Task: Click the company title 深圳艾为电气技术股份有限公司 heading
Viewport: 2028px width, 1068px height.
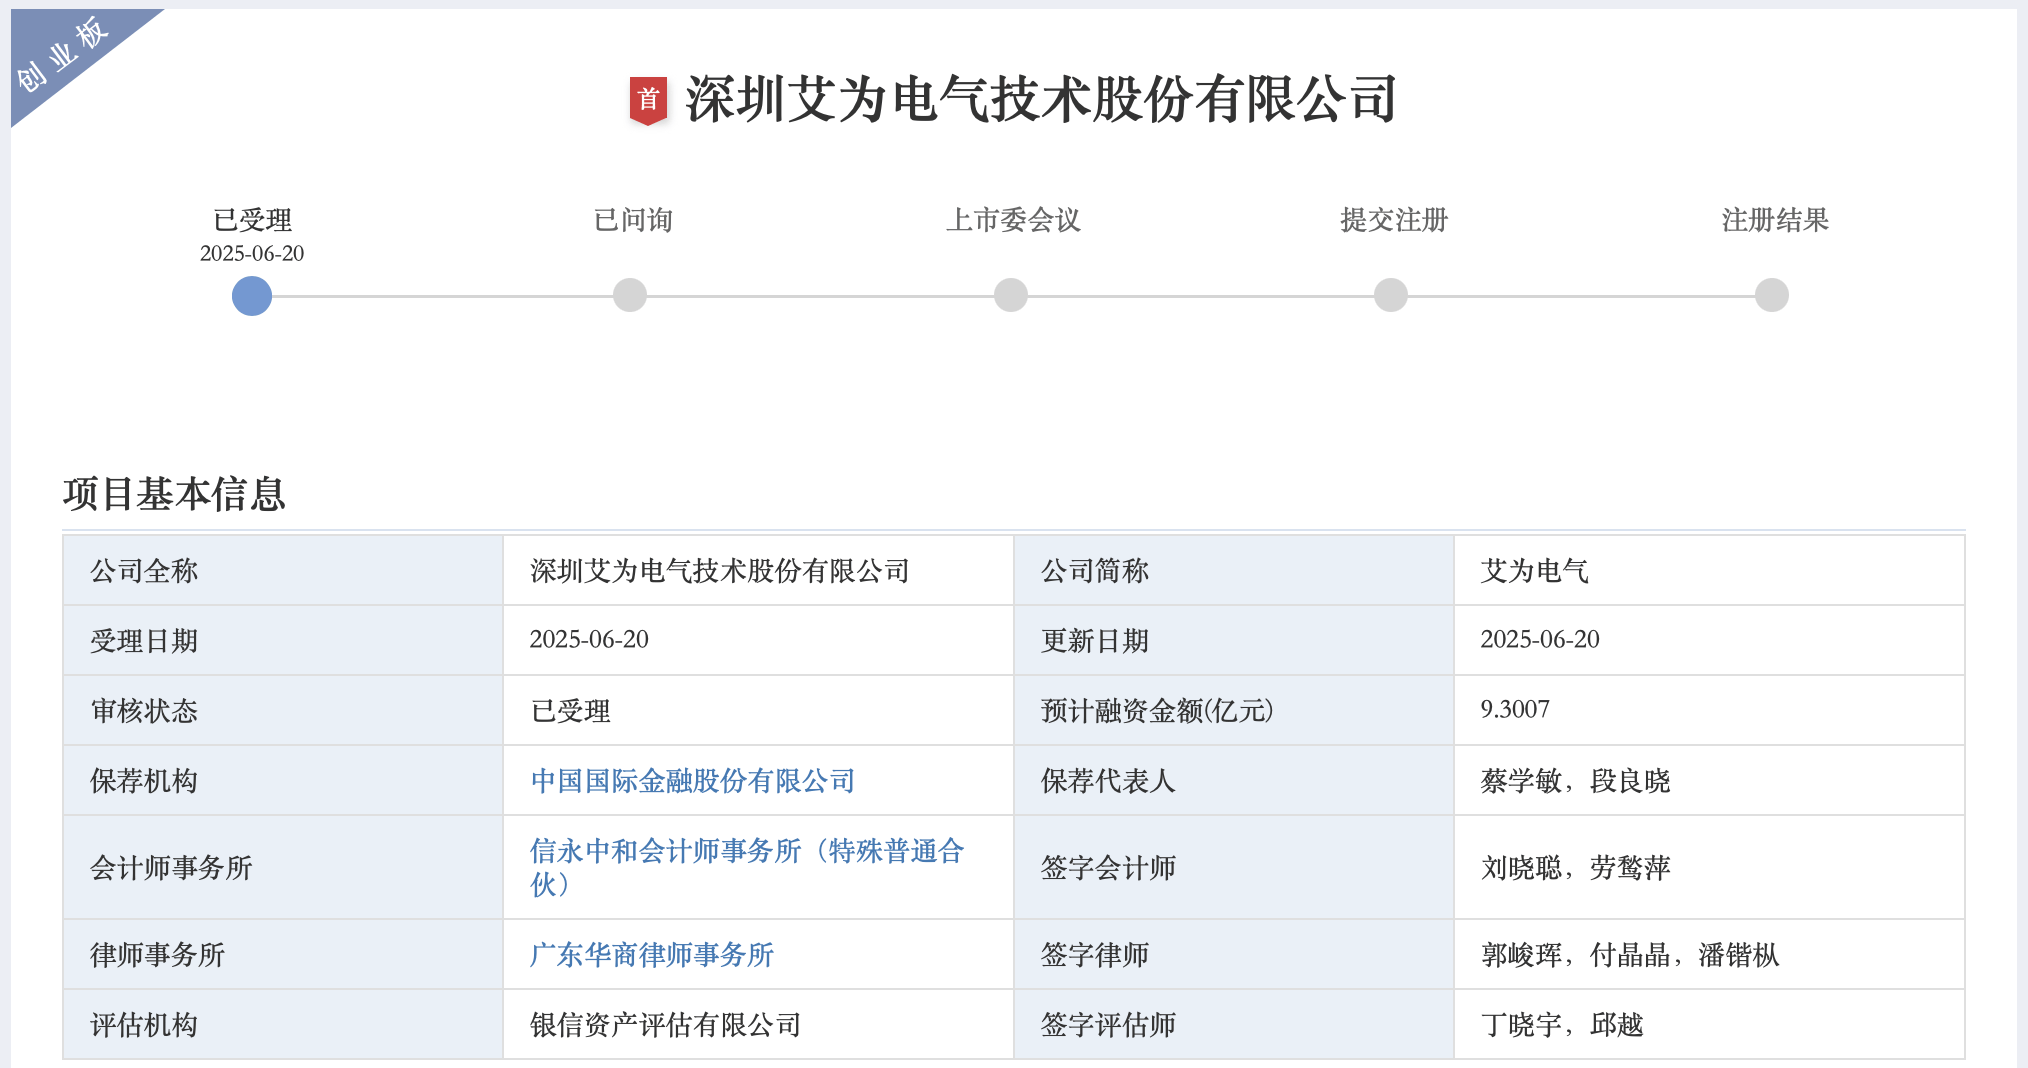Action: click(1041, 100)
